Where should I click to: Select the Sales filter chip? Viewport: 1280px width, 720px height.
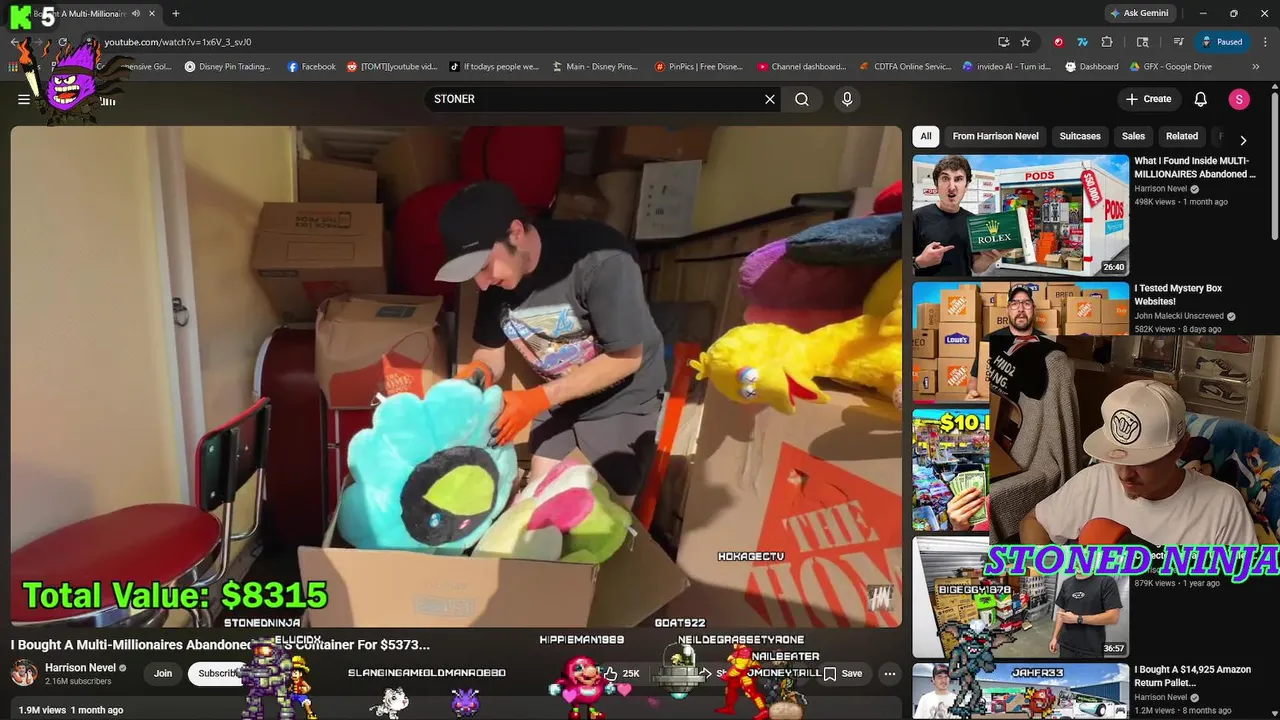pyautogui.click(x=1133, y=136)
